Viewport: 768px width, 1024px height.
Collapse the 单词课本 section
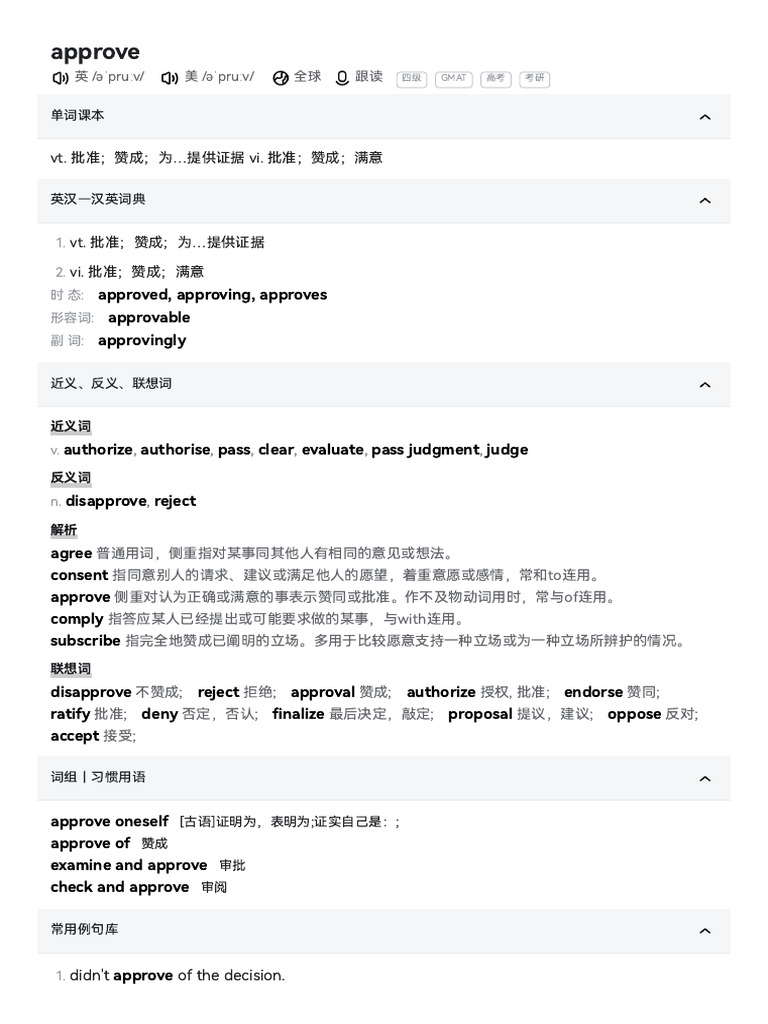click(x=705, y=117)
